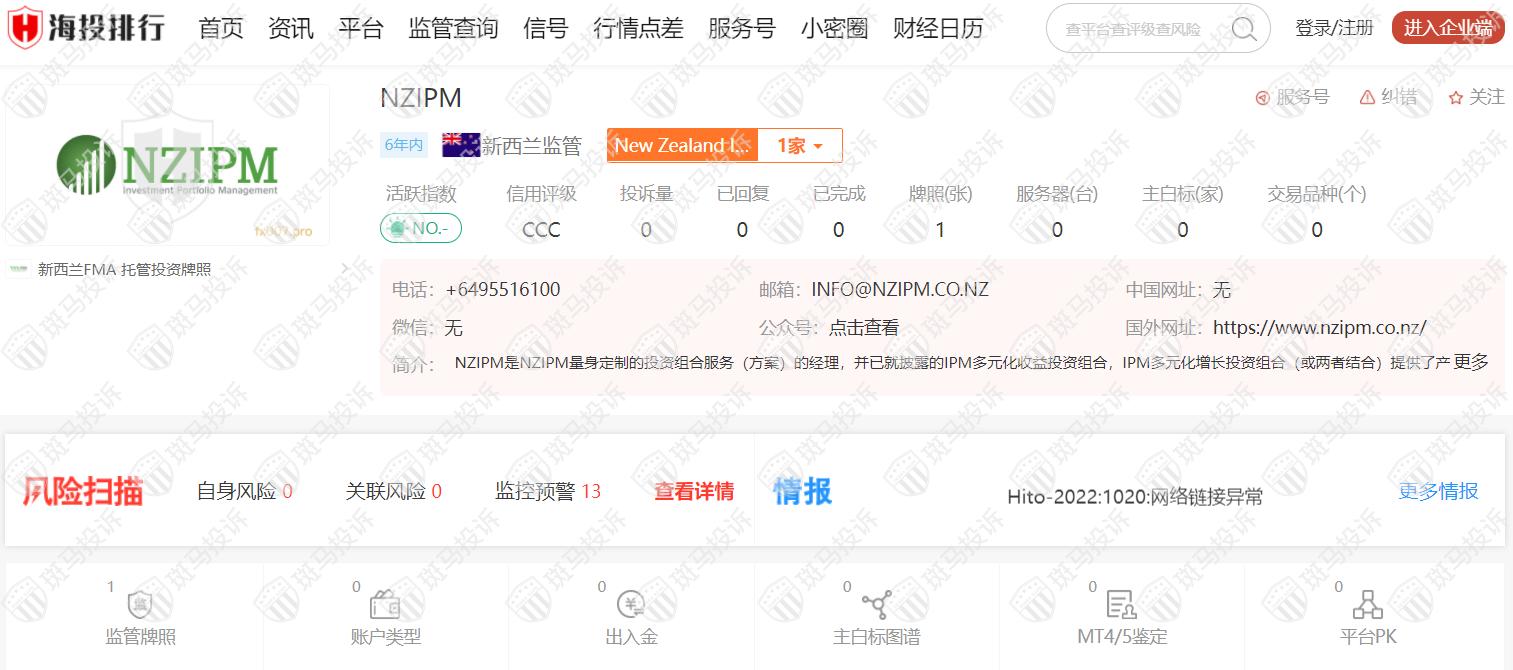
Task: Click the 服务号 icon at top right
Action: point(1263,97)
